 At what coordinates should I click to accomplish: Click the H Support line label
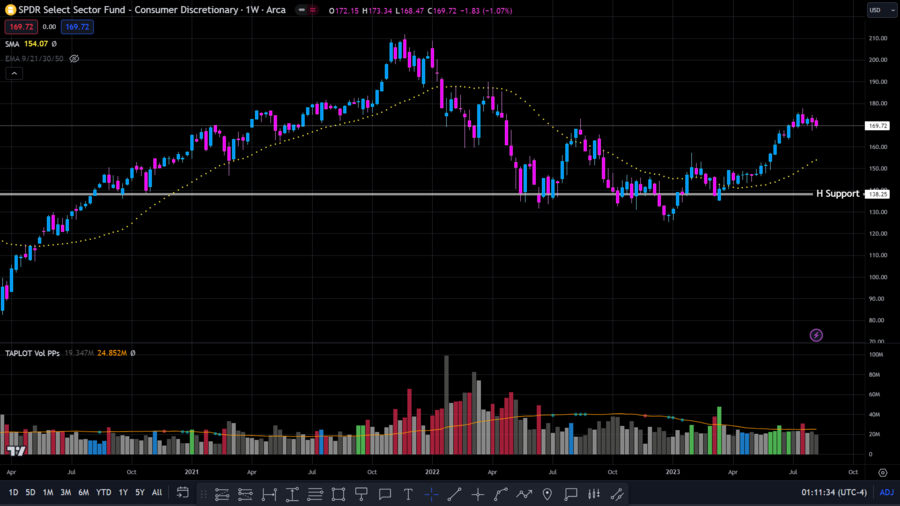(x=837, y=193)
